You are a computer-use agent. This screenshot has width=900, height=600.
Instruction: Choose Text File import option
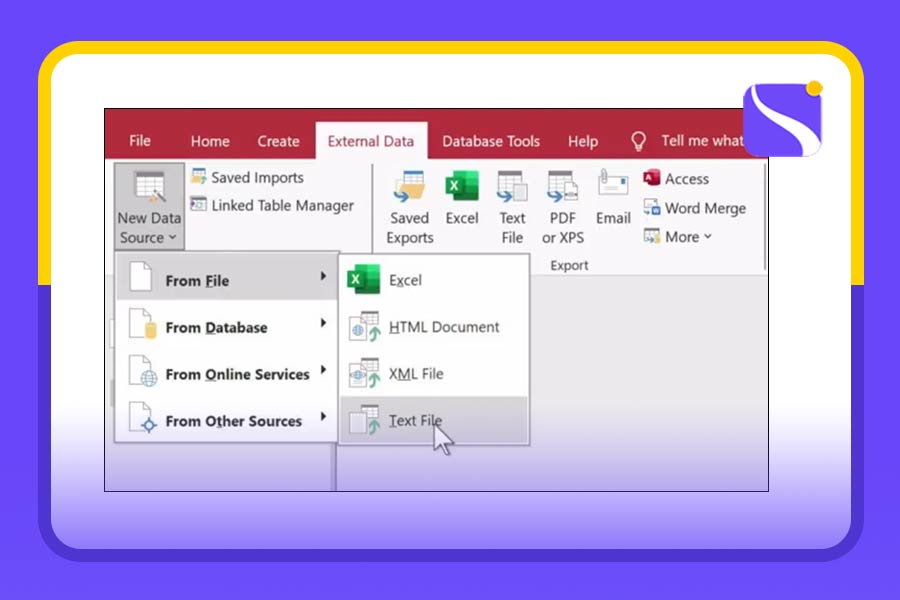click(435, 420)
